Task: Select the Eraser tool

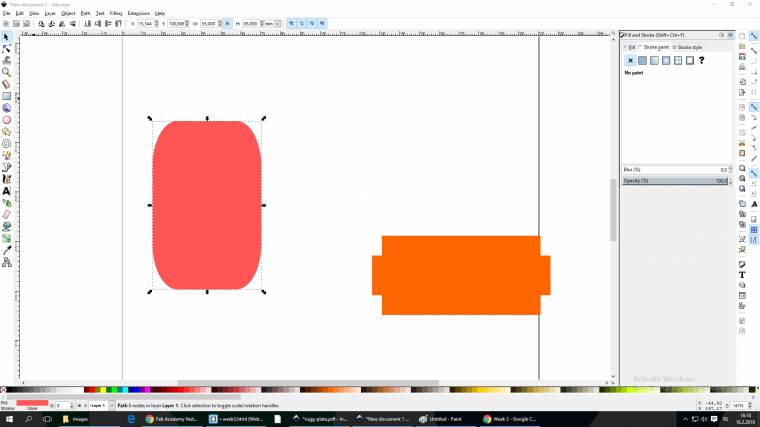Action: point(6,215)
